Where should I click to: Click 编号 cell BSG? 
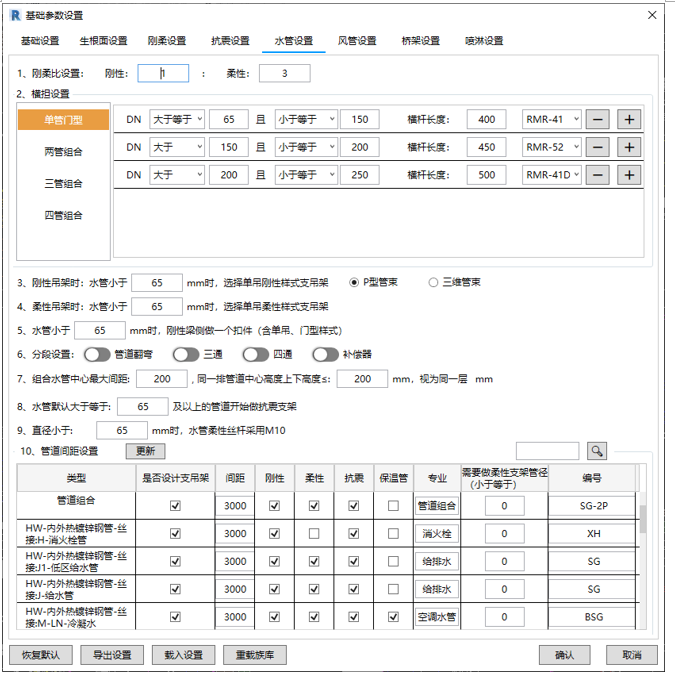click(593, 617)
